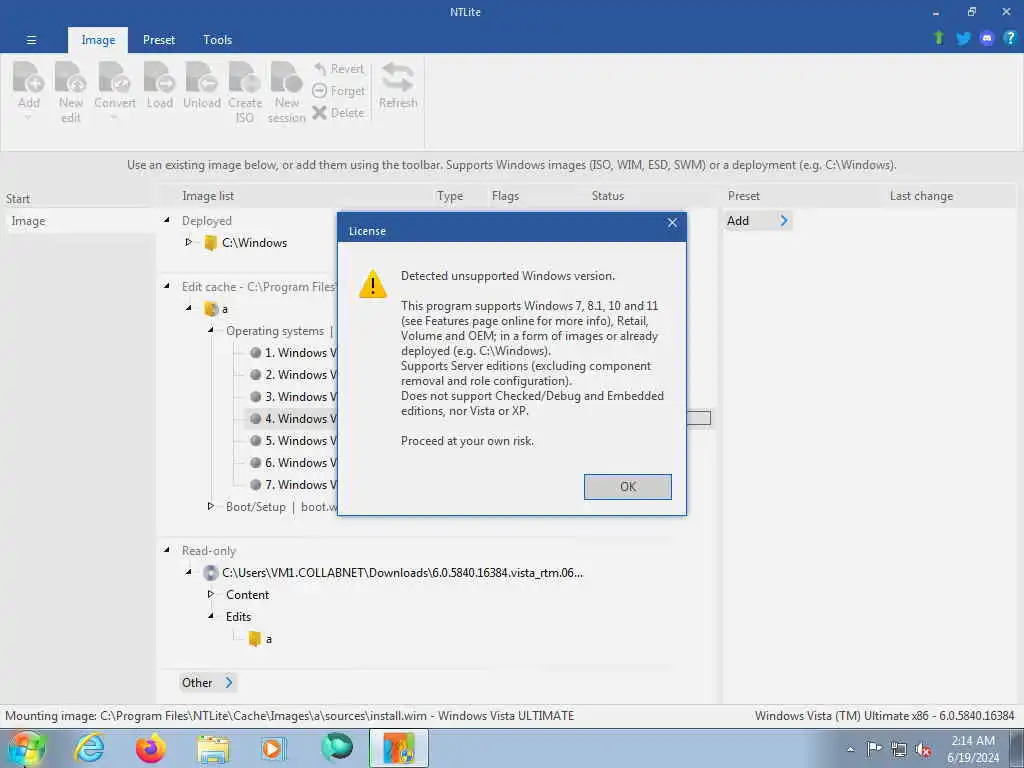Click the Forget toolbar item
This screenshot has width=1024, height=768.
point(338,91)
